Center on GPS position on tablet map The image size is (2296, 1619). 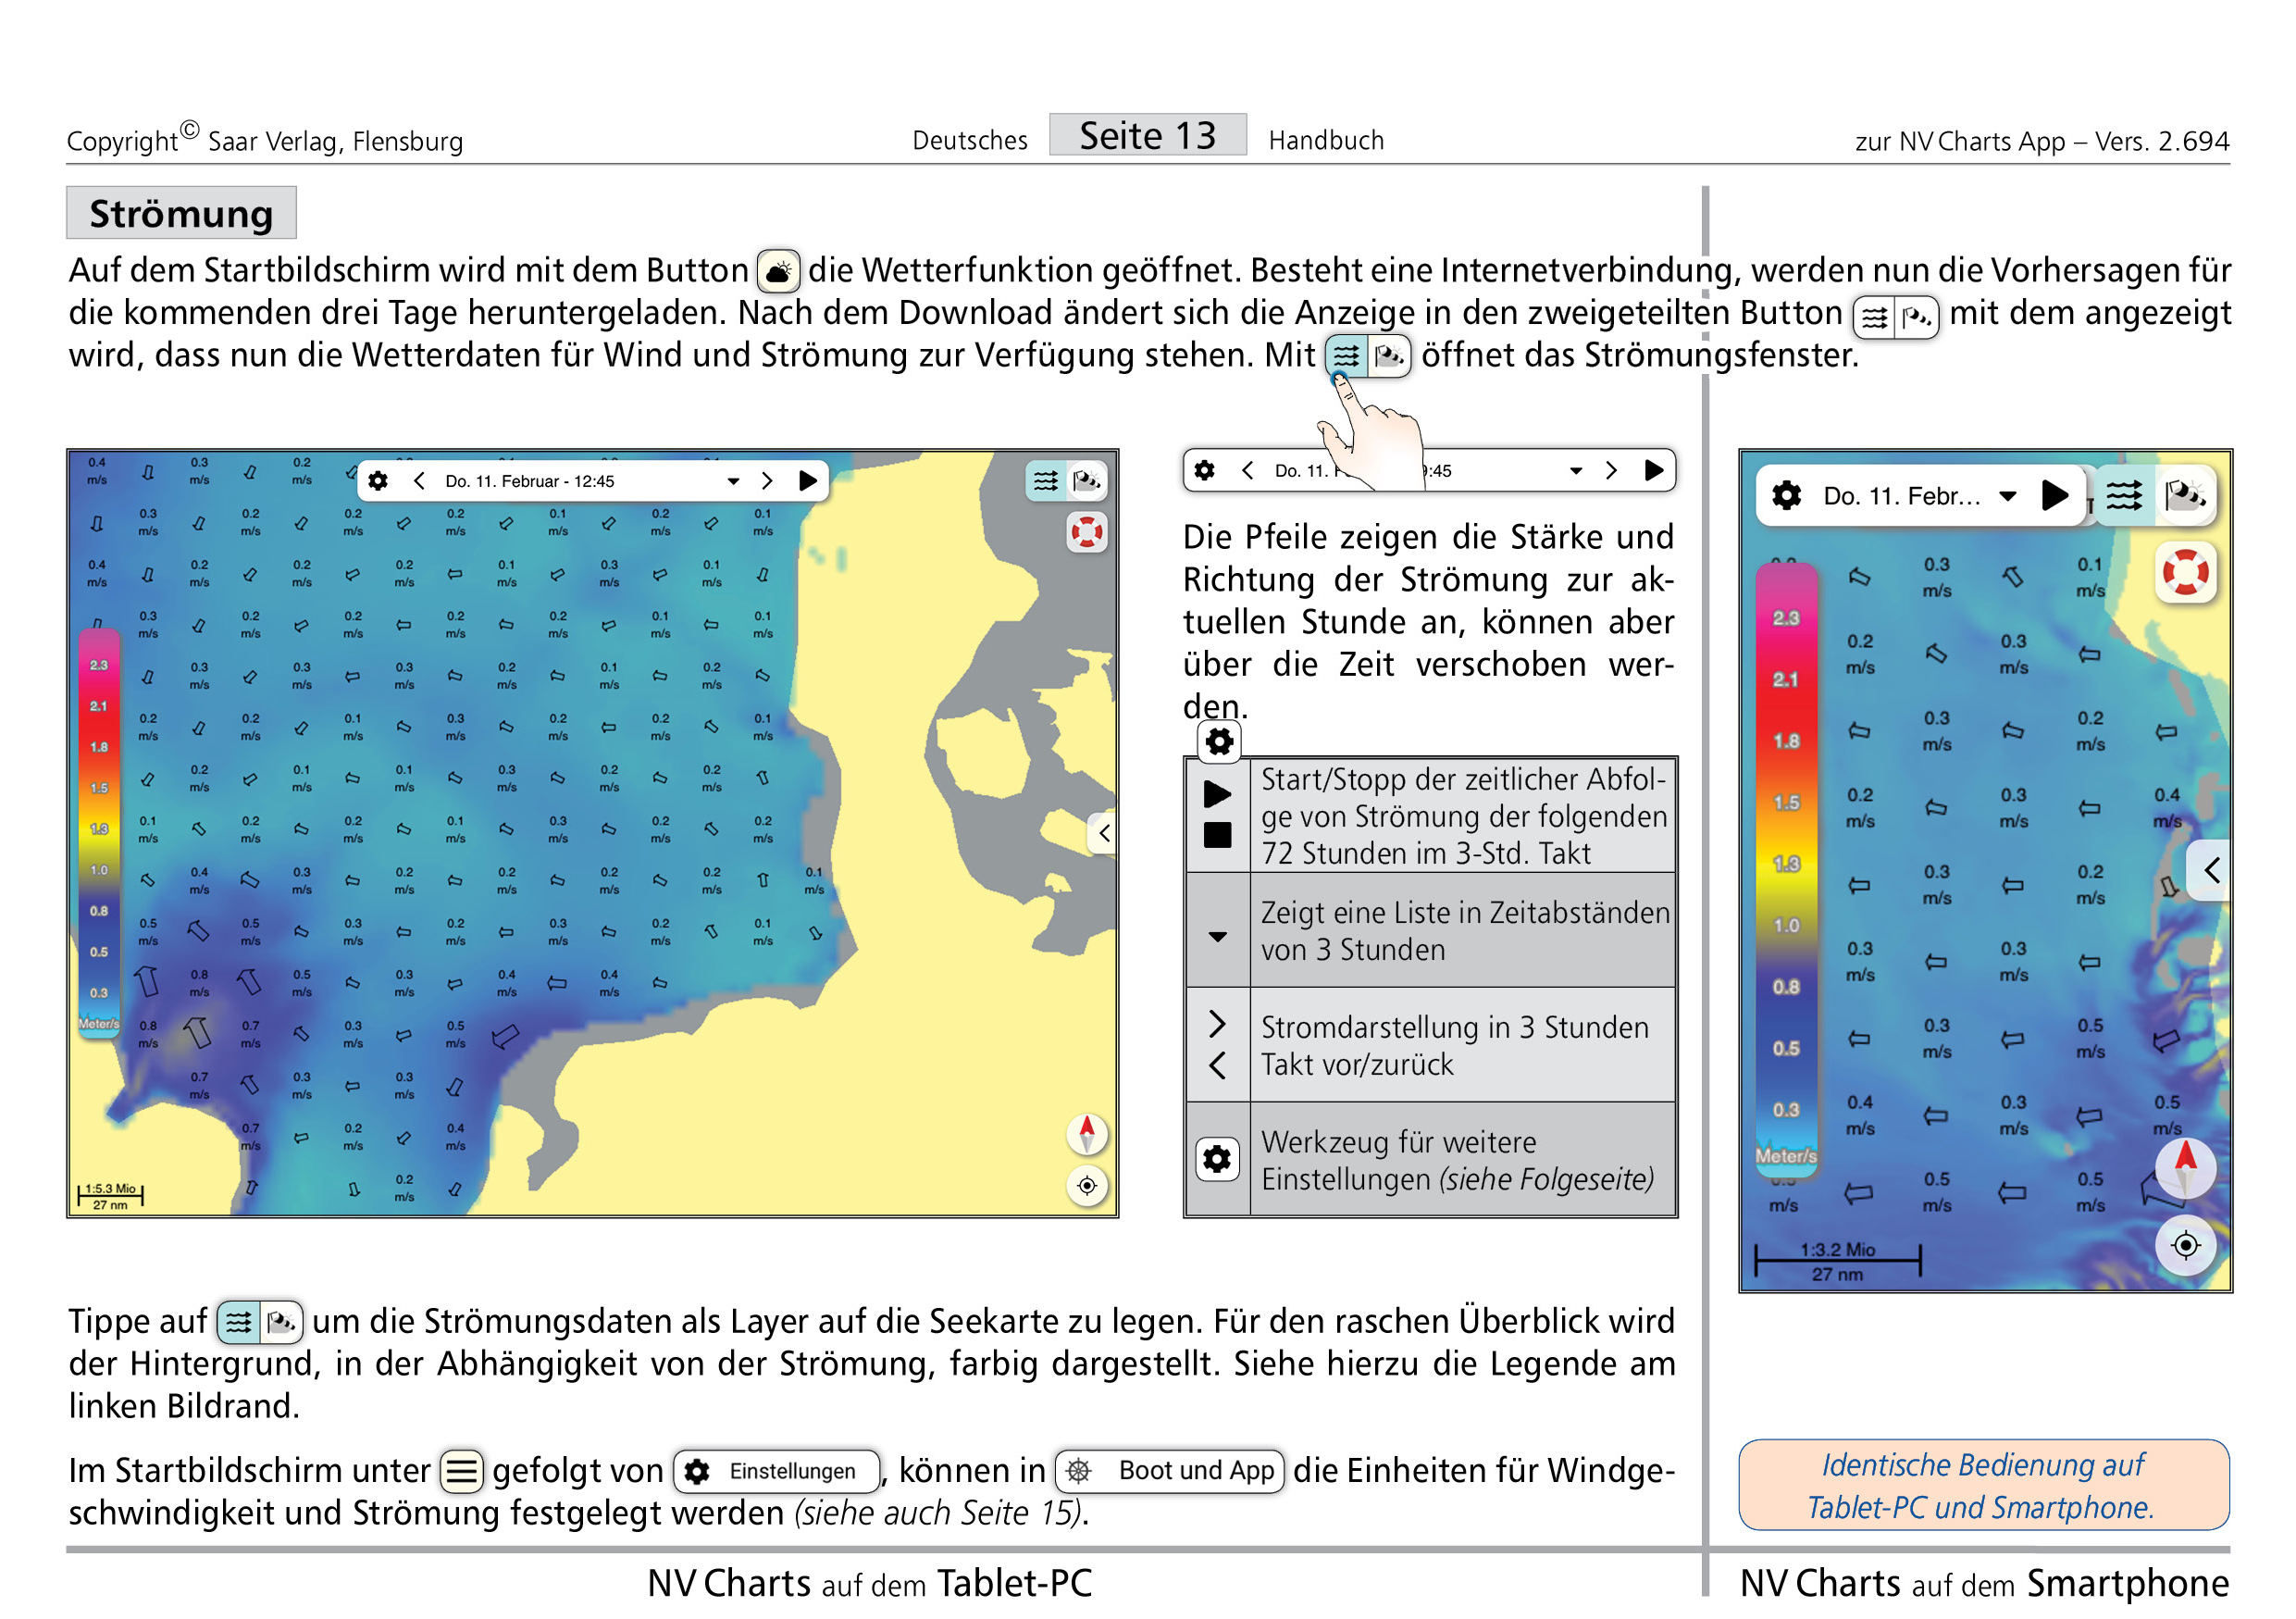(x=1087, y=1186)
